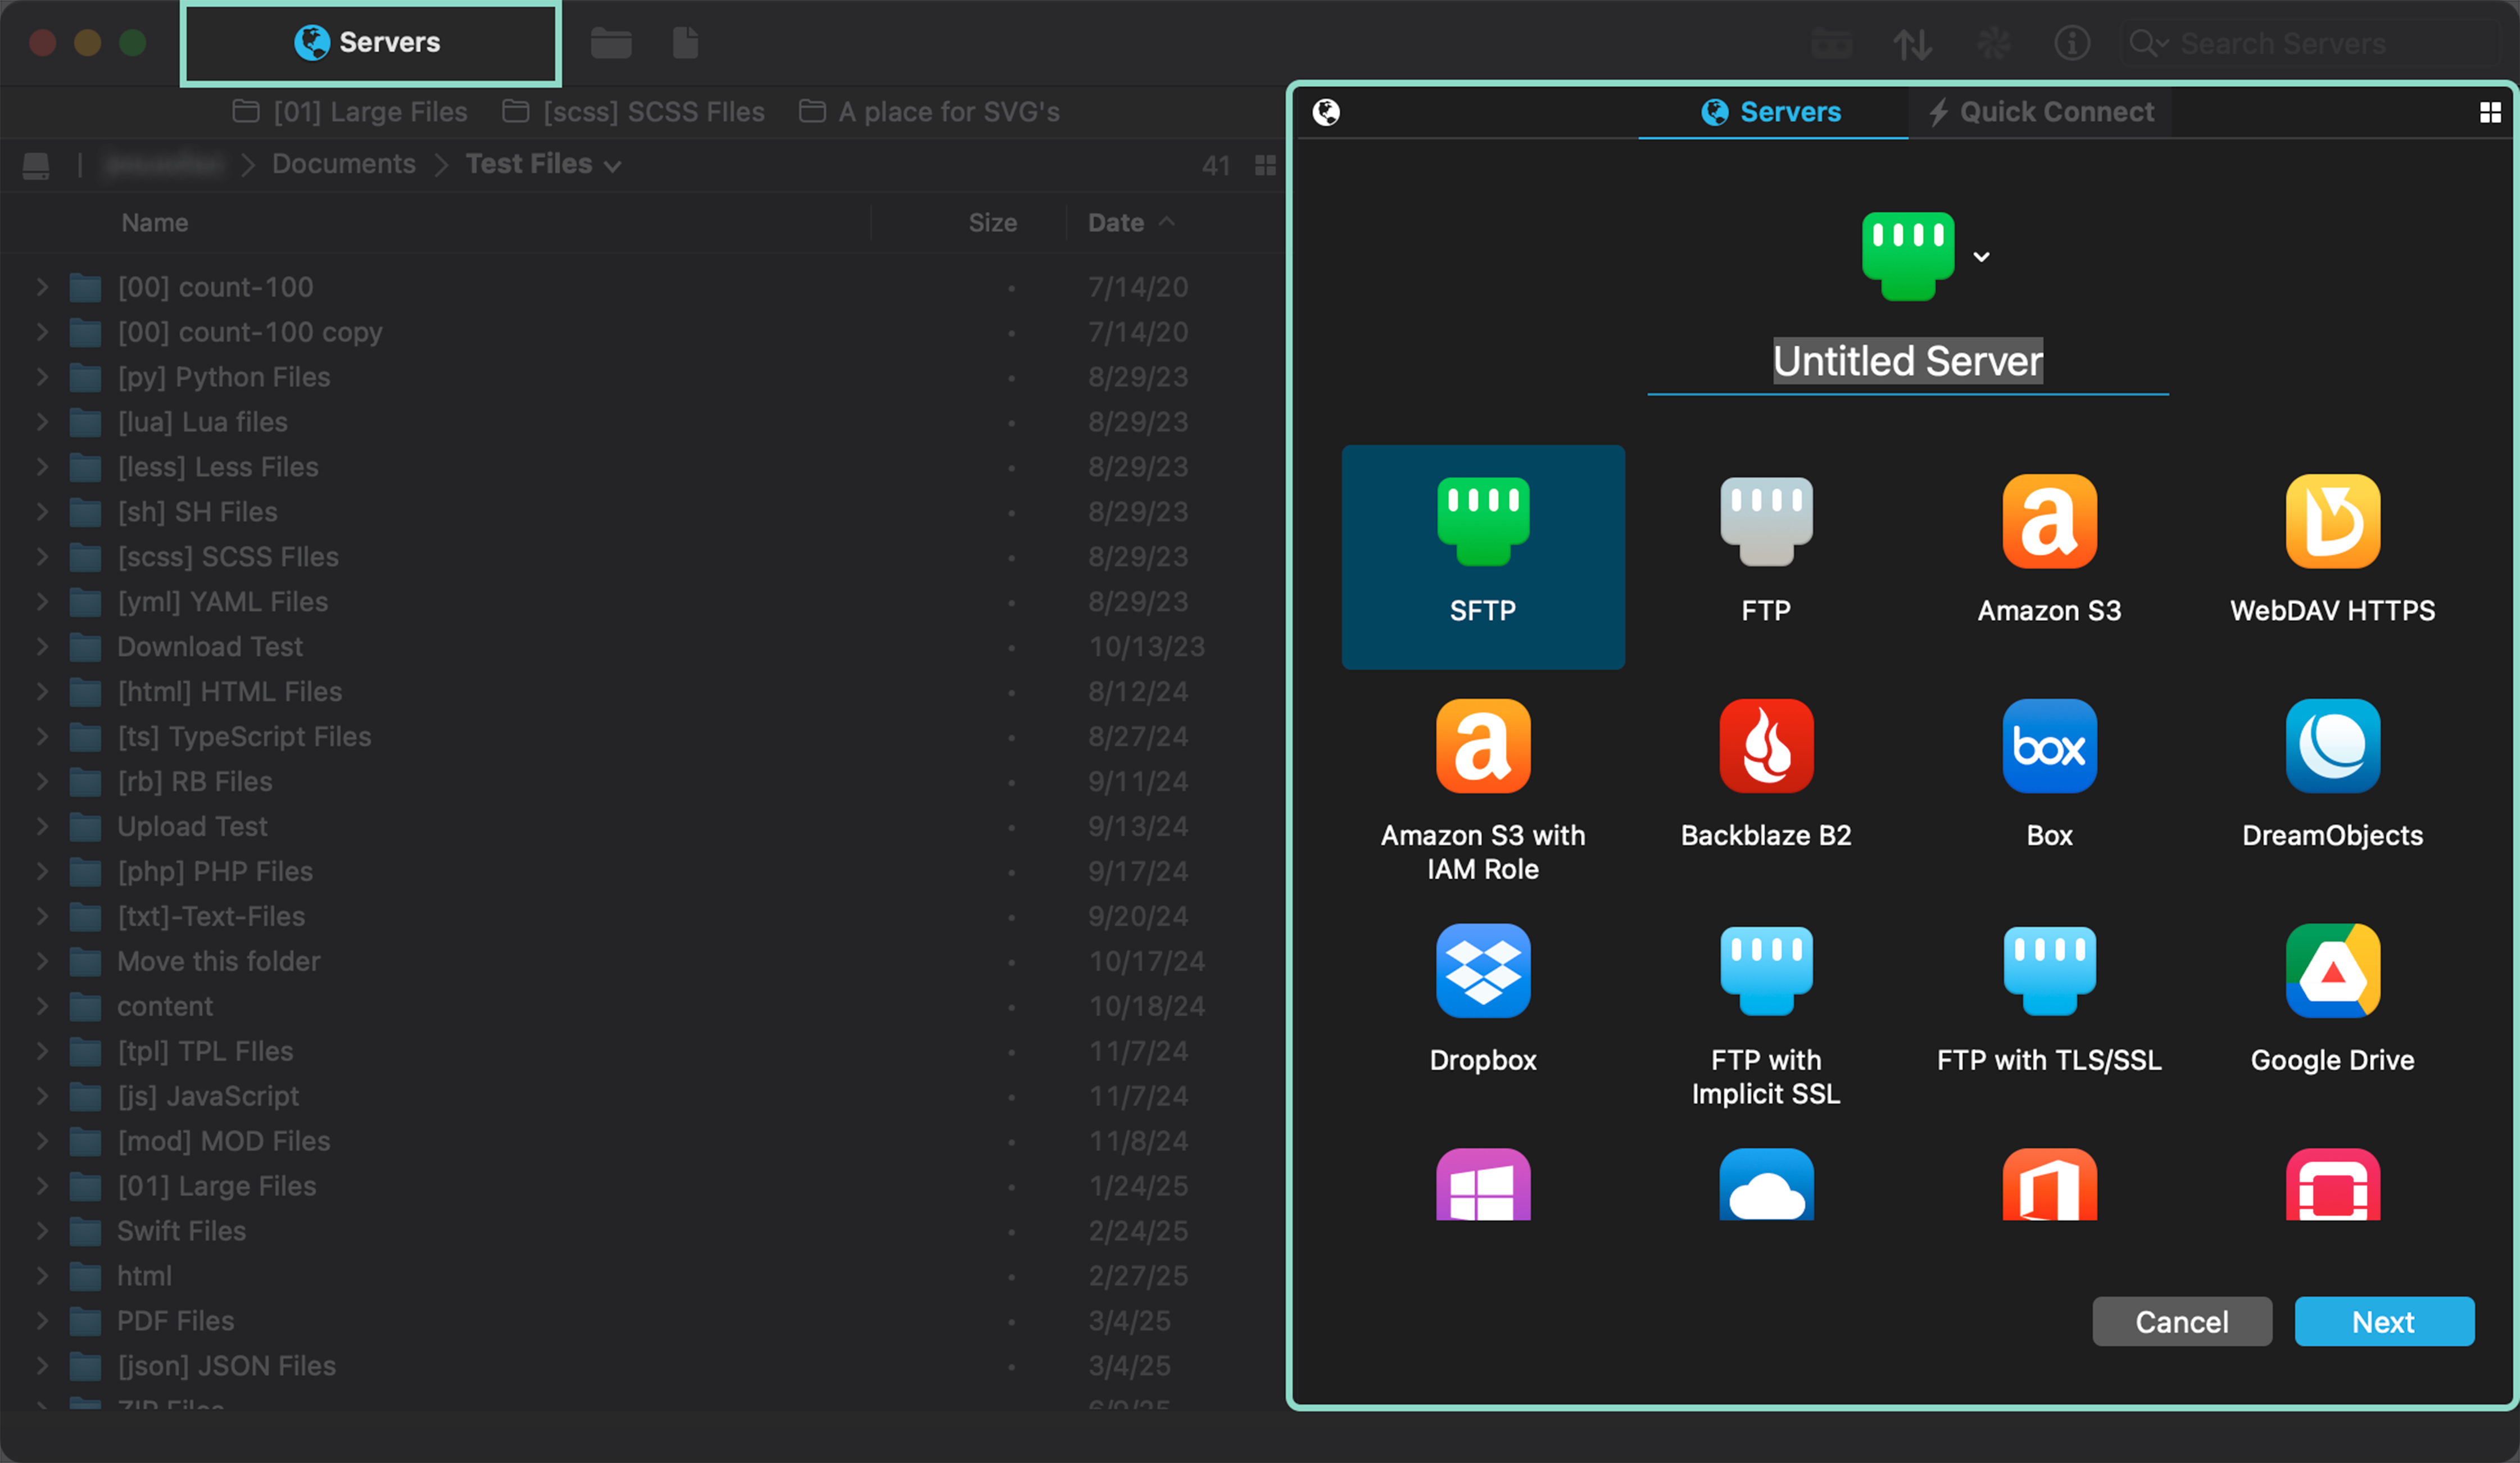Open the info inspector icon

[2072, 43]
